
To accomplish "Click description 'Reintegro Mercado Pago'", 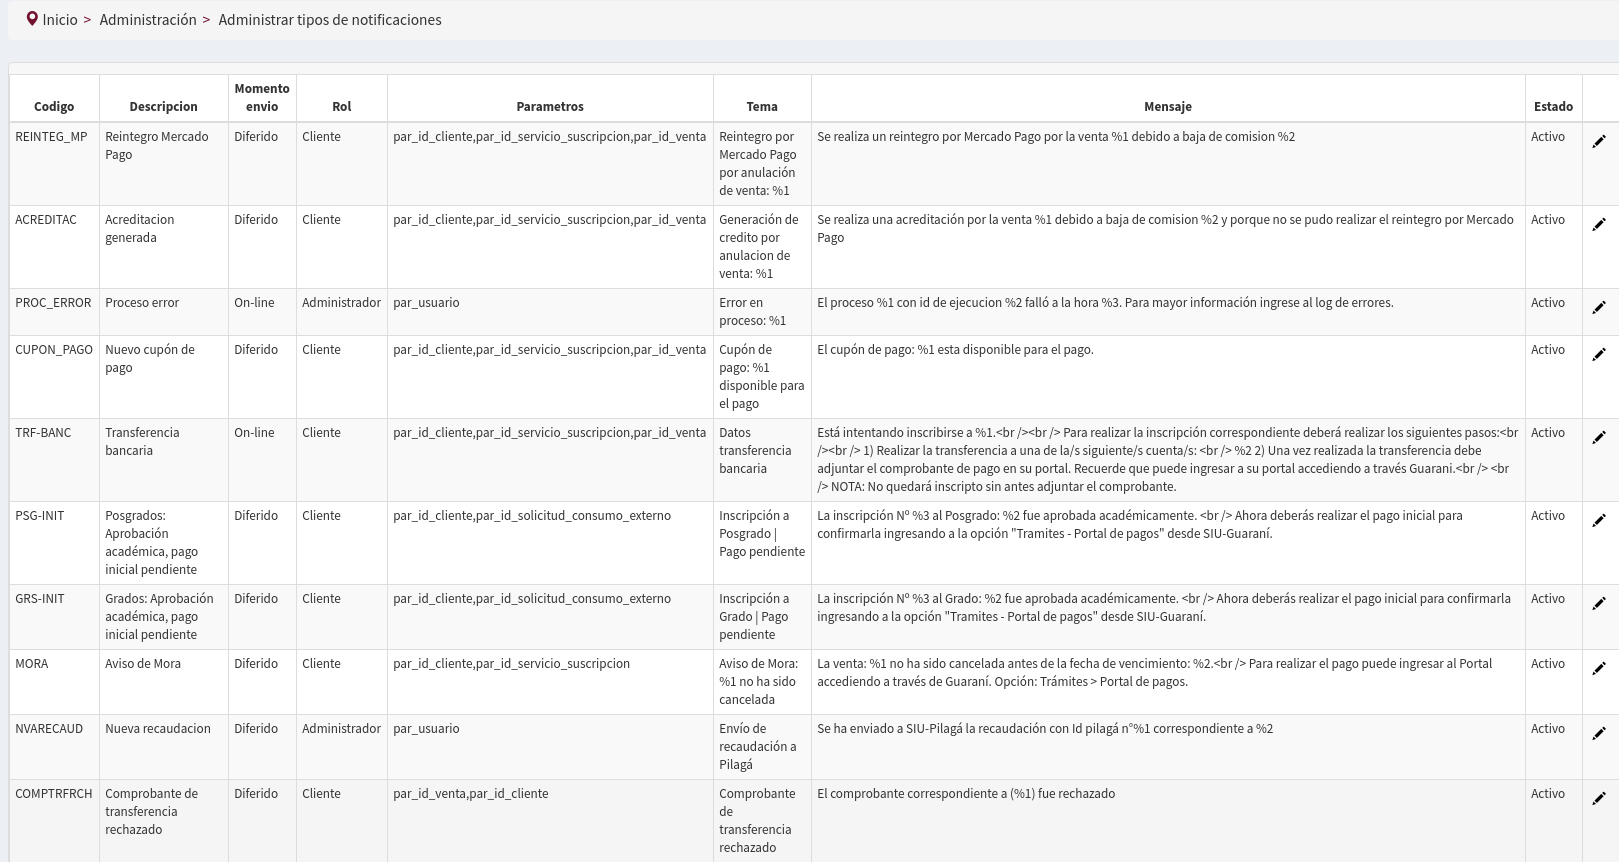I will point(157,145).
